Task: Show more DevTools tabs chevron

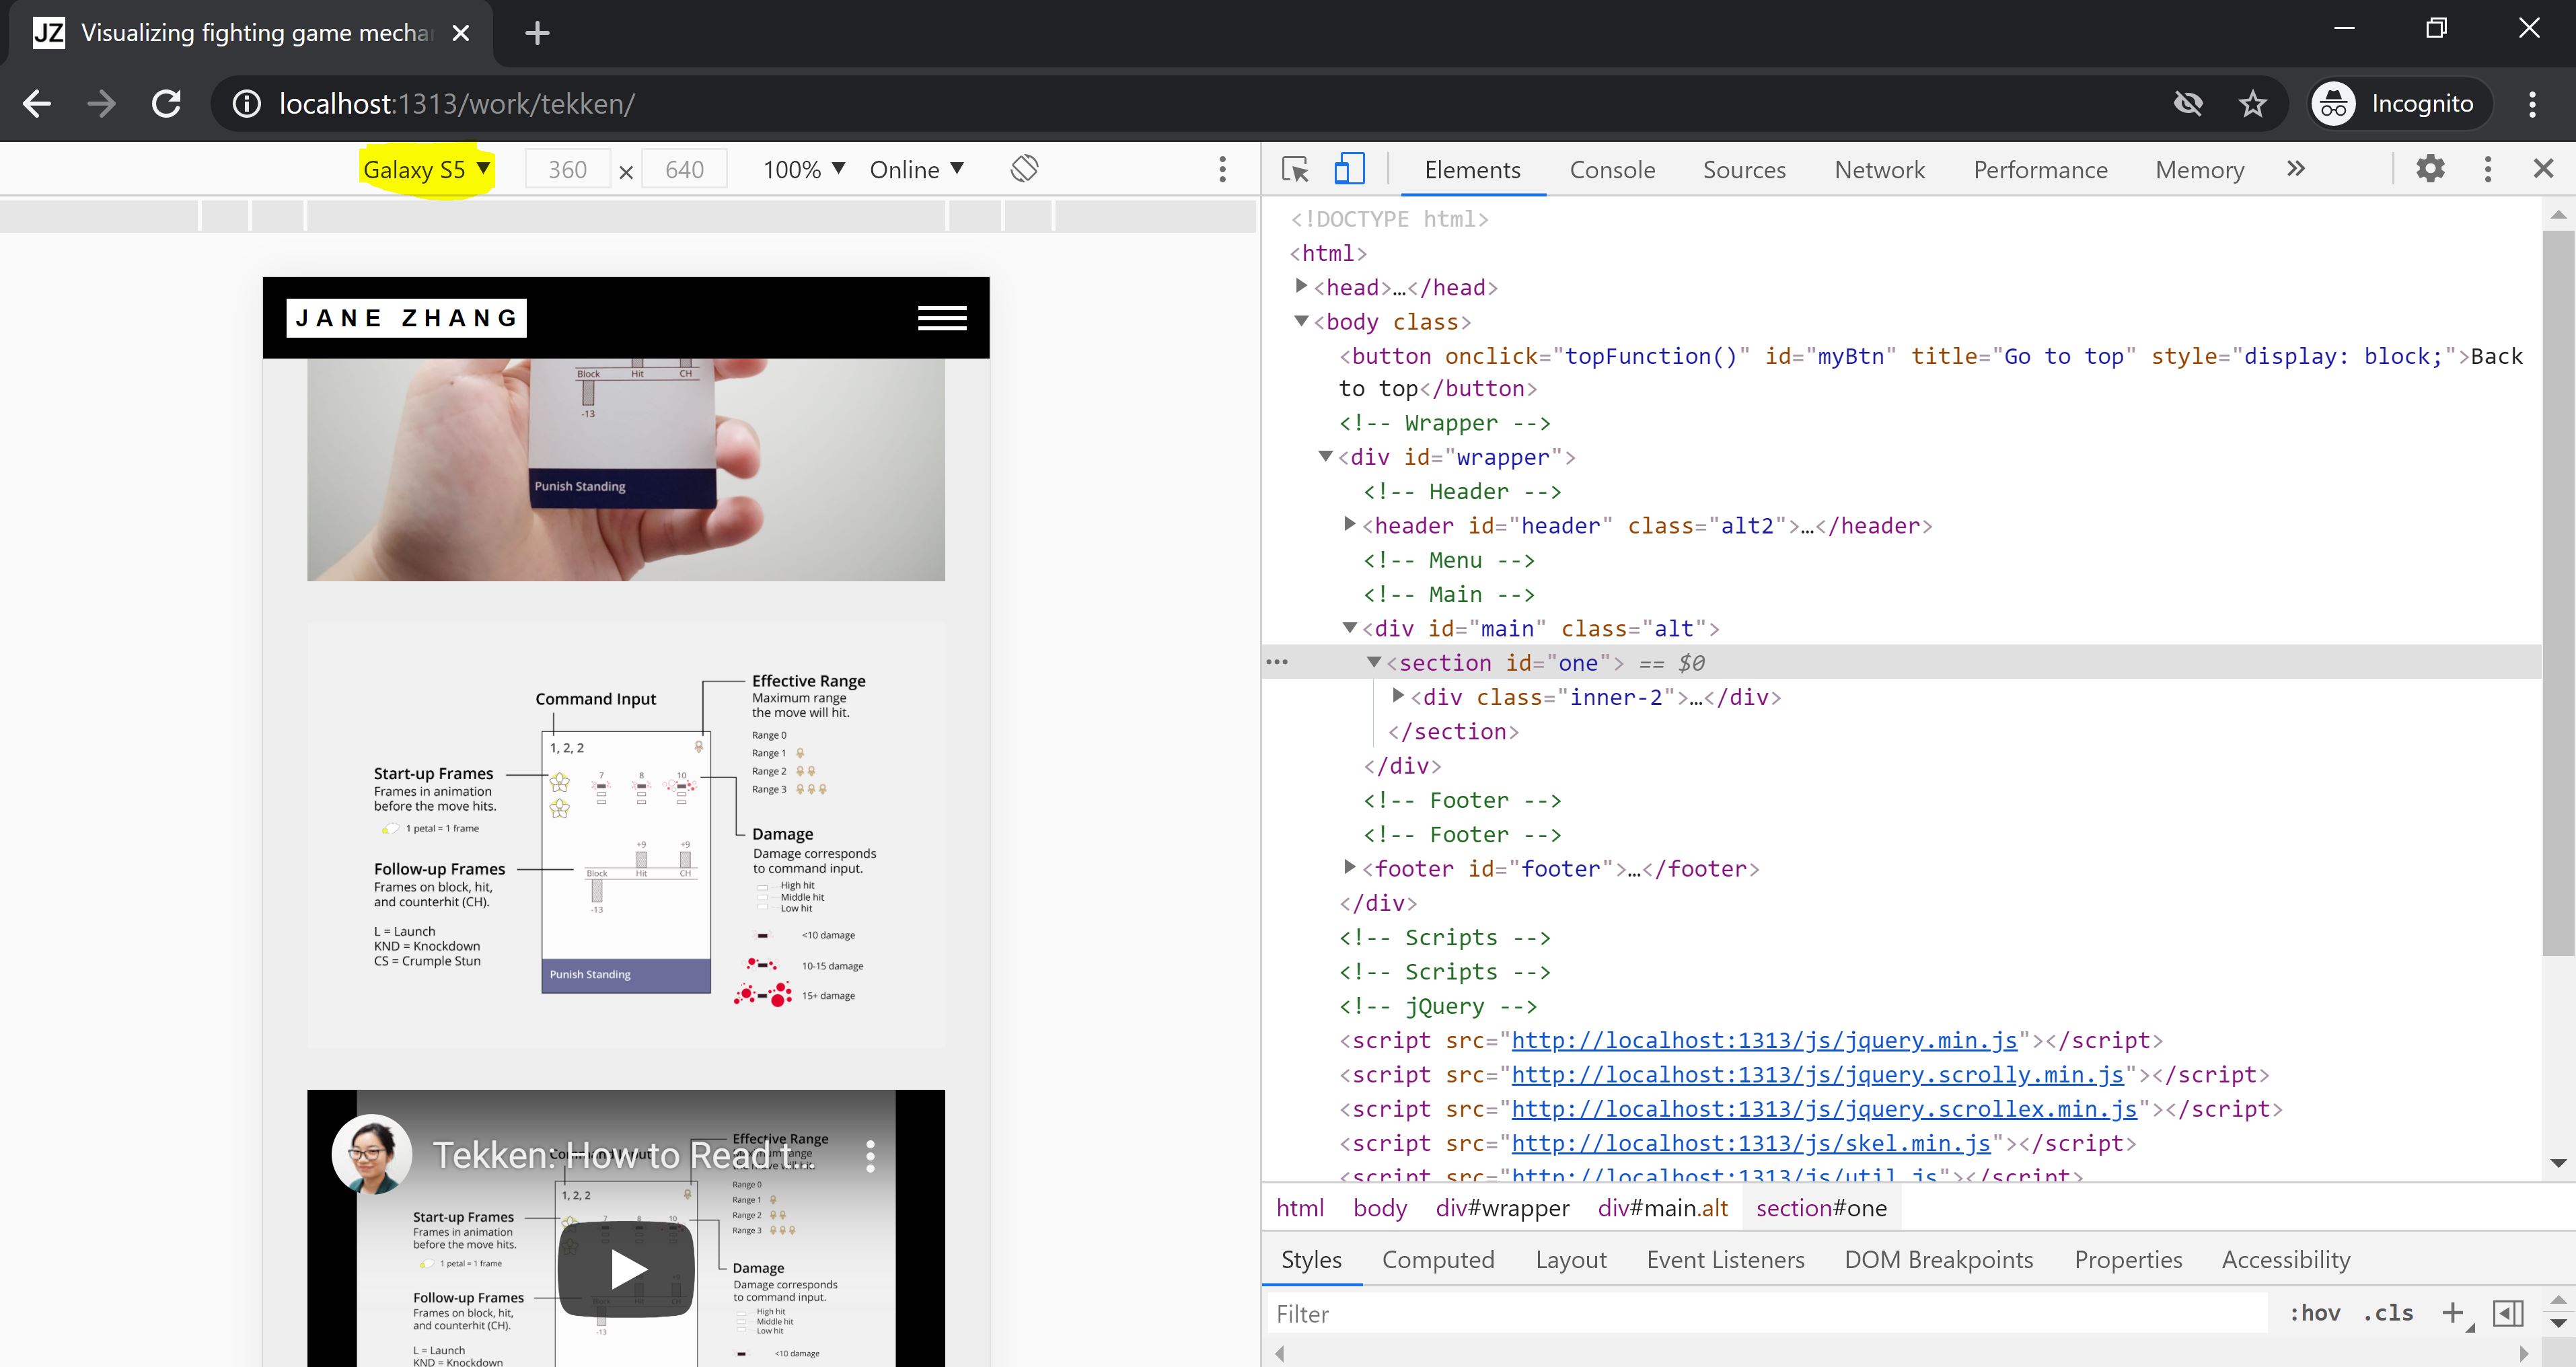Action: [2296, 168]
